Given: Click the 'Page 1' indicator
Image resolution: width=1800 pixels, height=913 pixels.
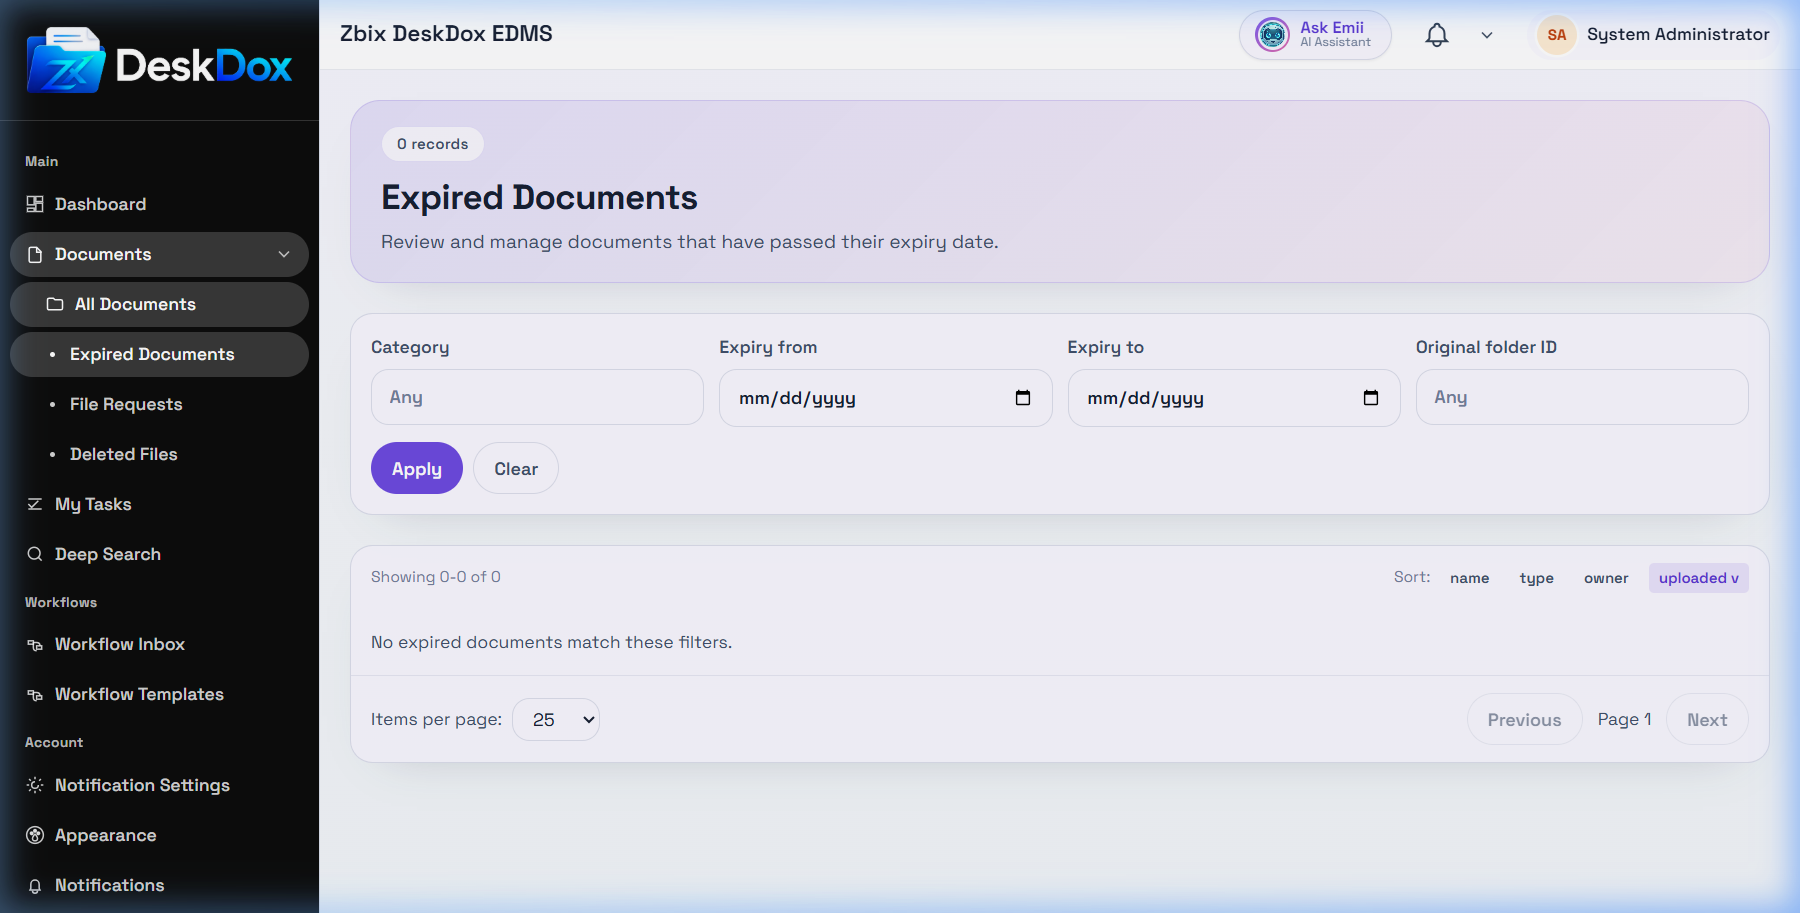Looking at the screenshot, I should click(1624, 719).
